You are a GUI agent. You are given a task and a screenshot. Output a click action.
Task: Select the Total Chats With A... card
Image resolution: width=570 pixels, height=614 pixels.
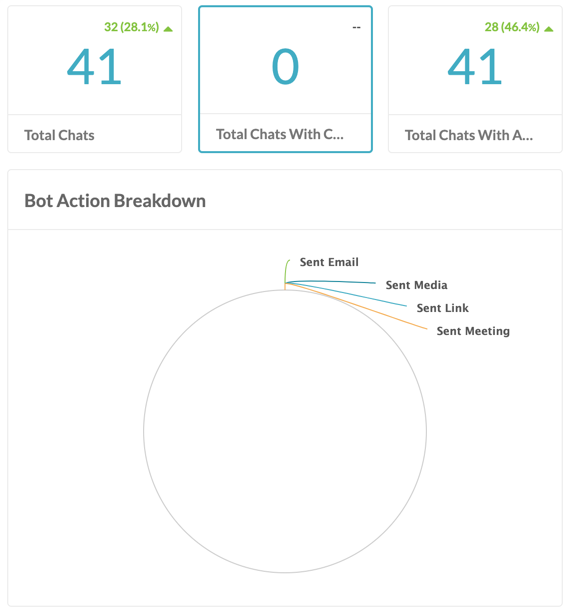coord(475,79)
